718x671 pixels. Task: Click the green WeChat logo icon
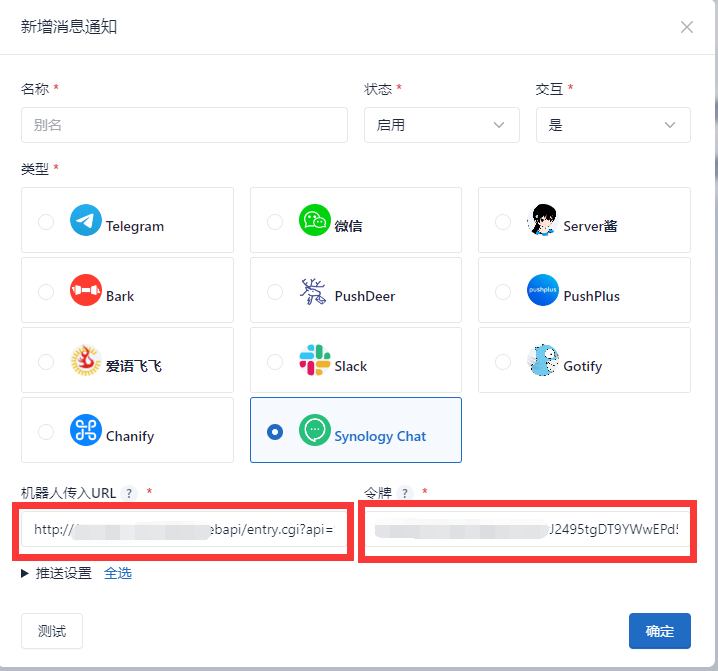(x=315, y=220)
